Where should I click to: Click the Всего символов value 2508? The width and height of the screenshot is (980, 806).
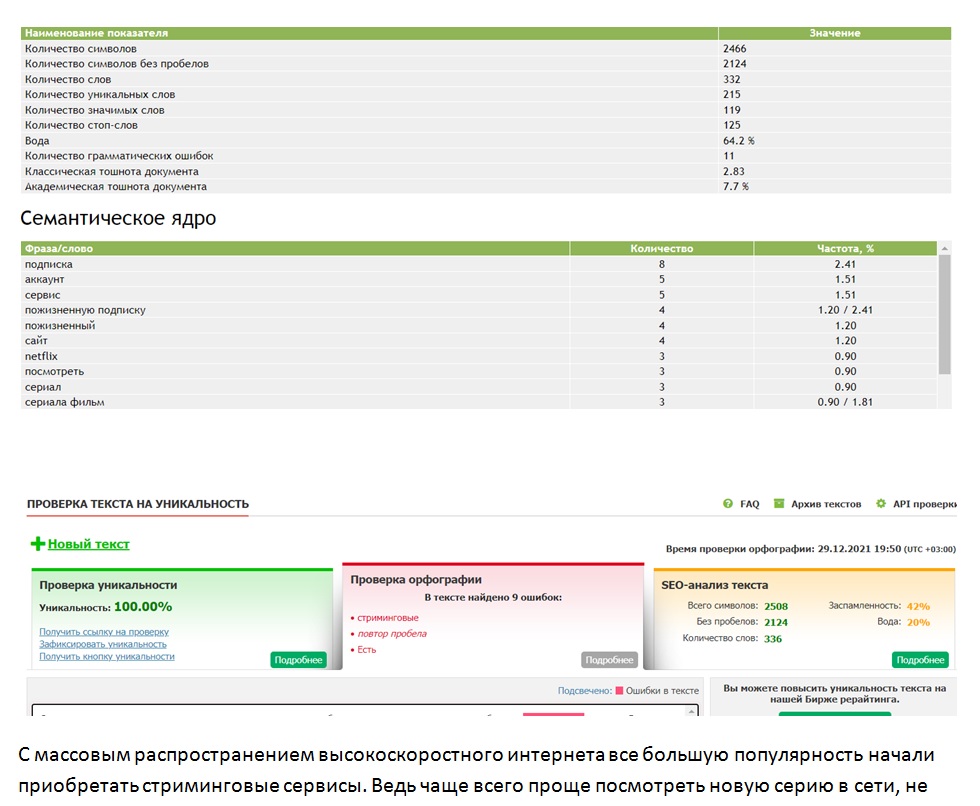point(776,606)
